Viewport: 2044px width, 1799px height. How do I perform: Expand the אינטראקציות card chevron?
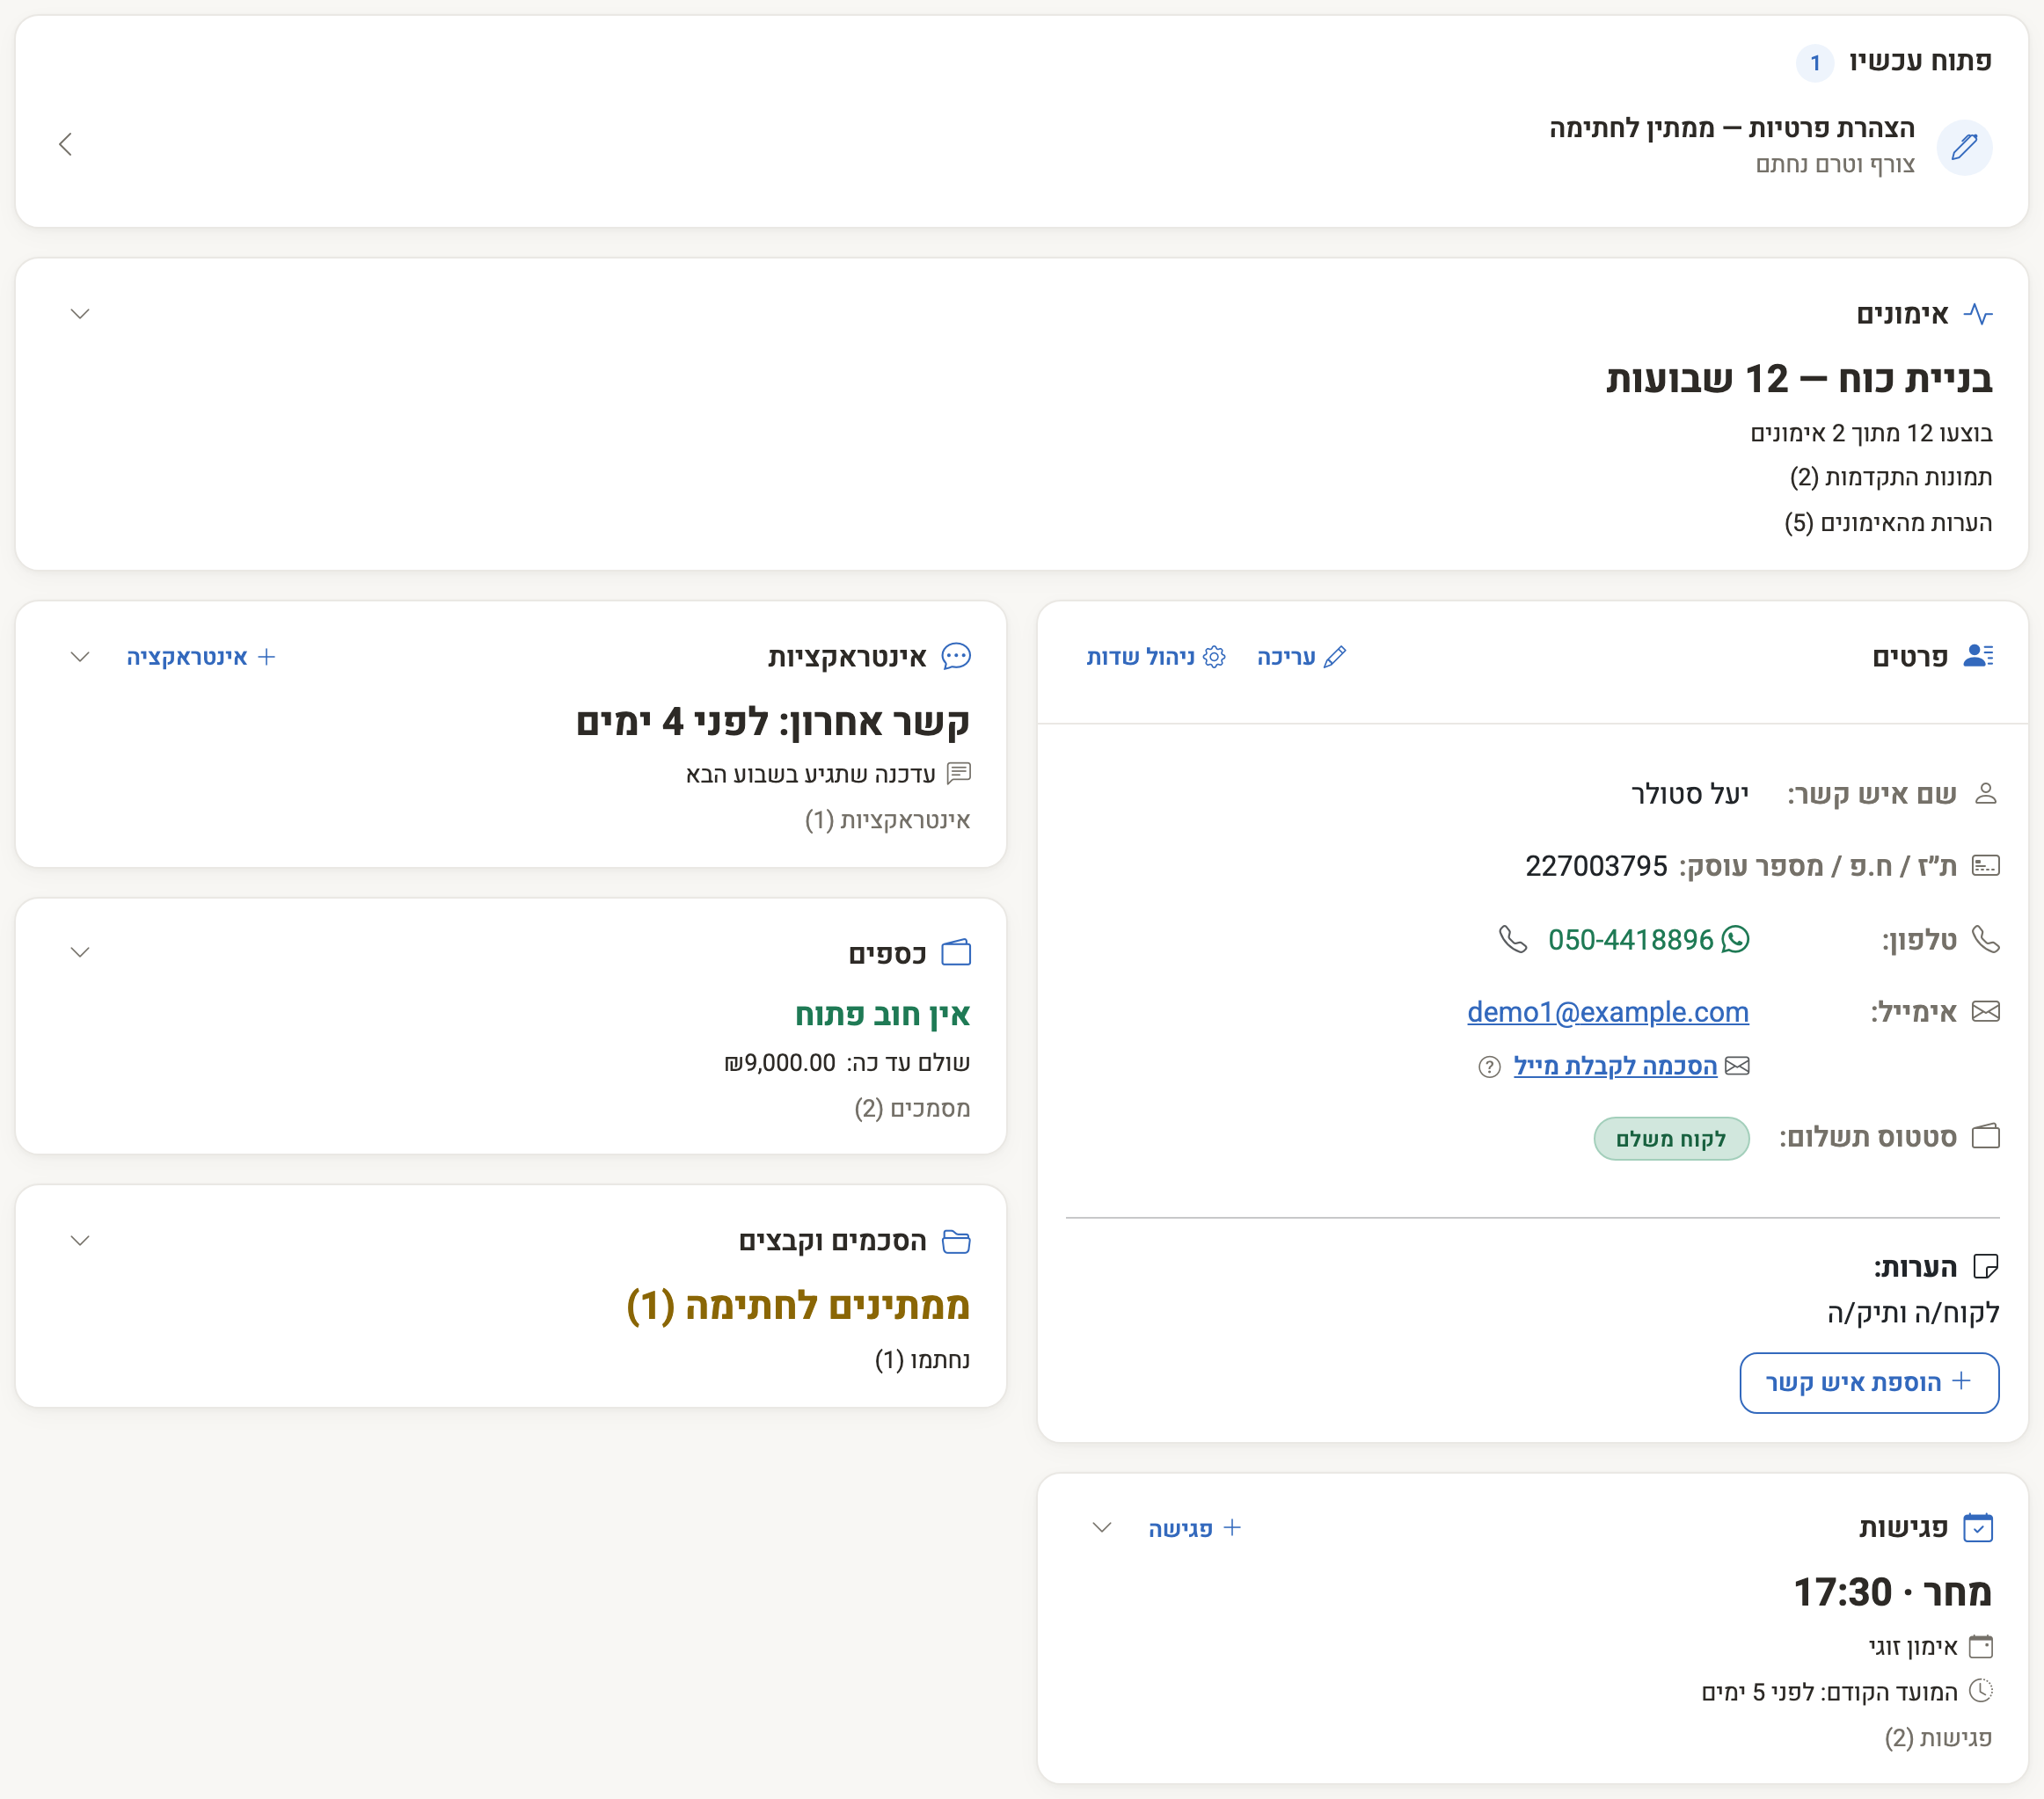pos(80,657)
